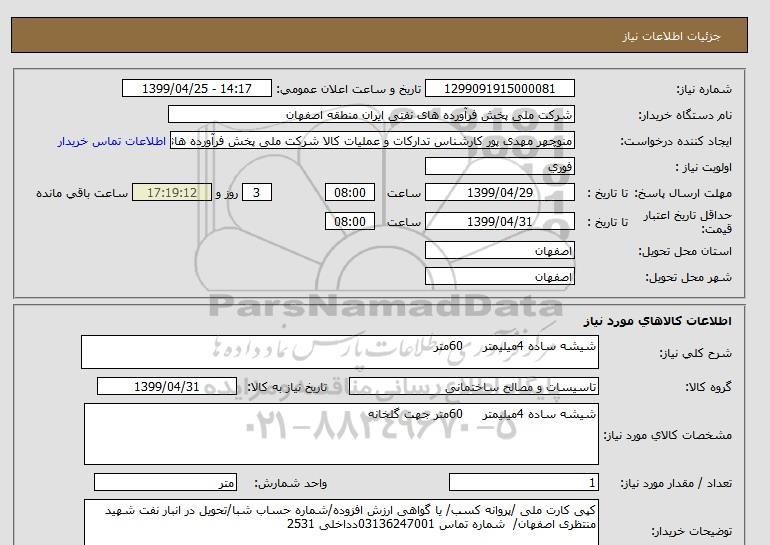This screenshot has height=545, width=770.
Task: Select the label تاریخ نیاز به کالا
Action: tap(286, 387)
